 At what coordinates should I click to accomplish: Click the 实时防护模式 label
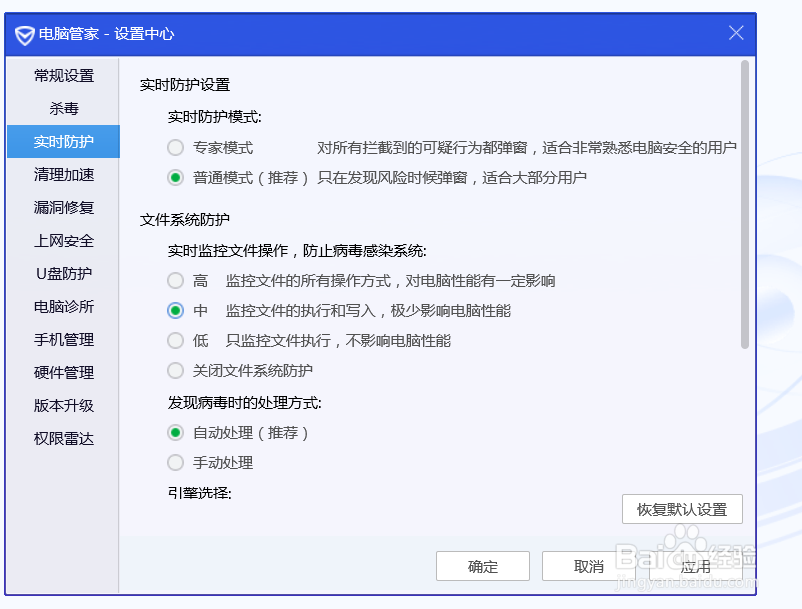[215, 117]
